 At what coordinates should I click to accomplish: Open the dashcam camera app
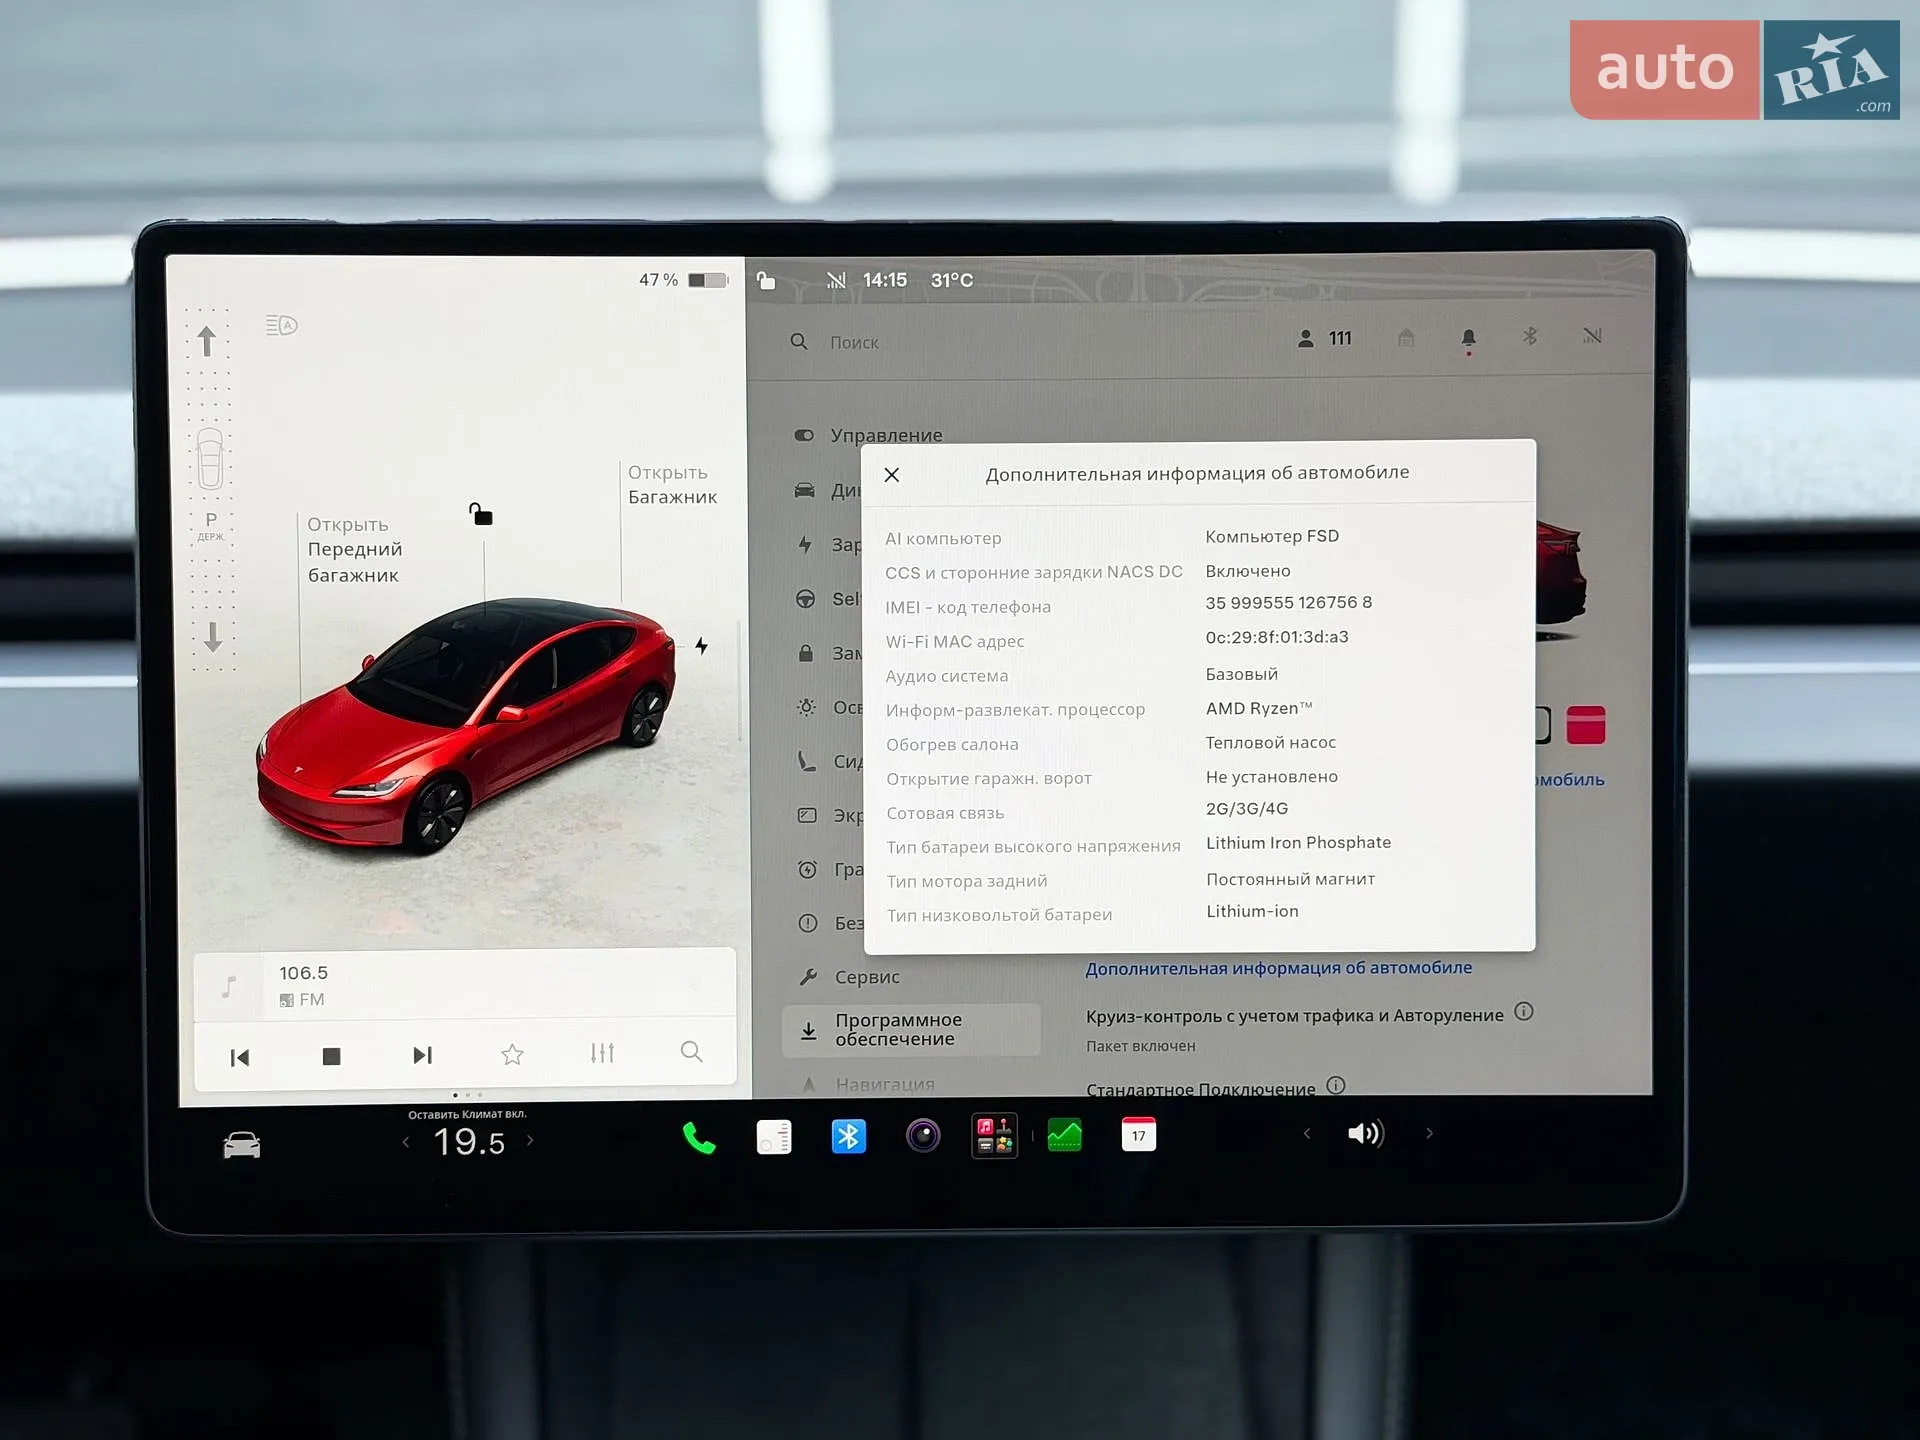click(923, 1136)
